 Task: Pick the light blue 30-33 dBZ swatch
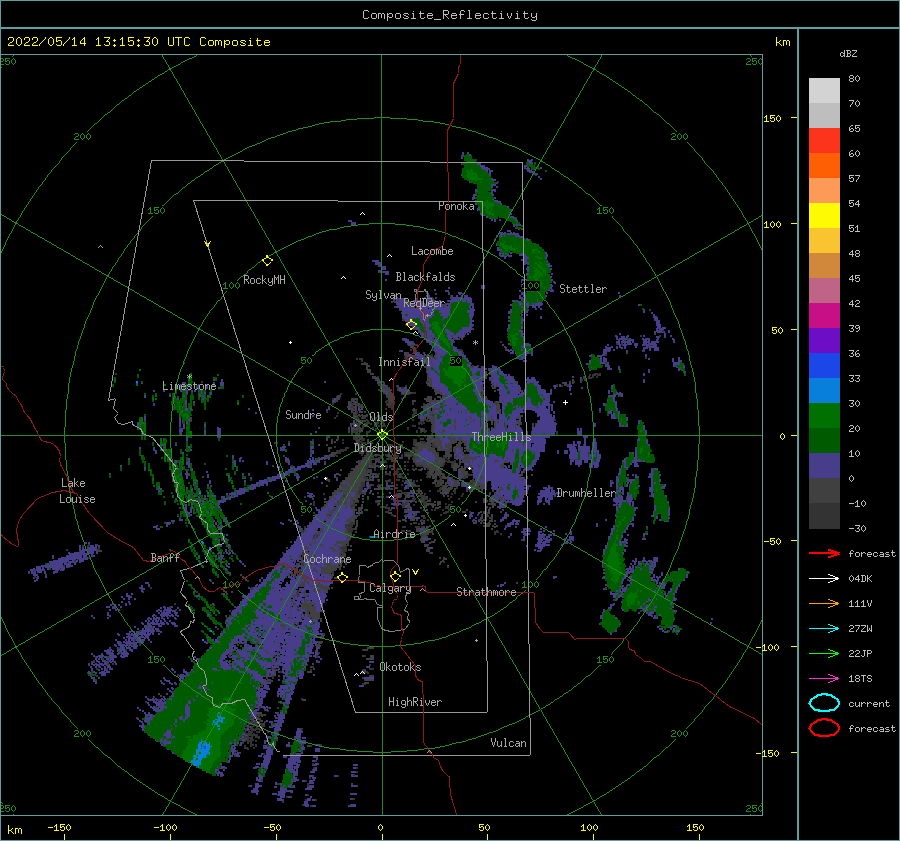[824, 391]
